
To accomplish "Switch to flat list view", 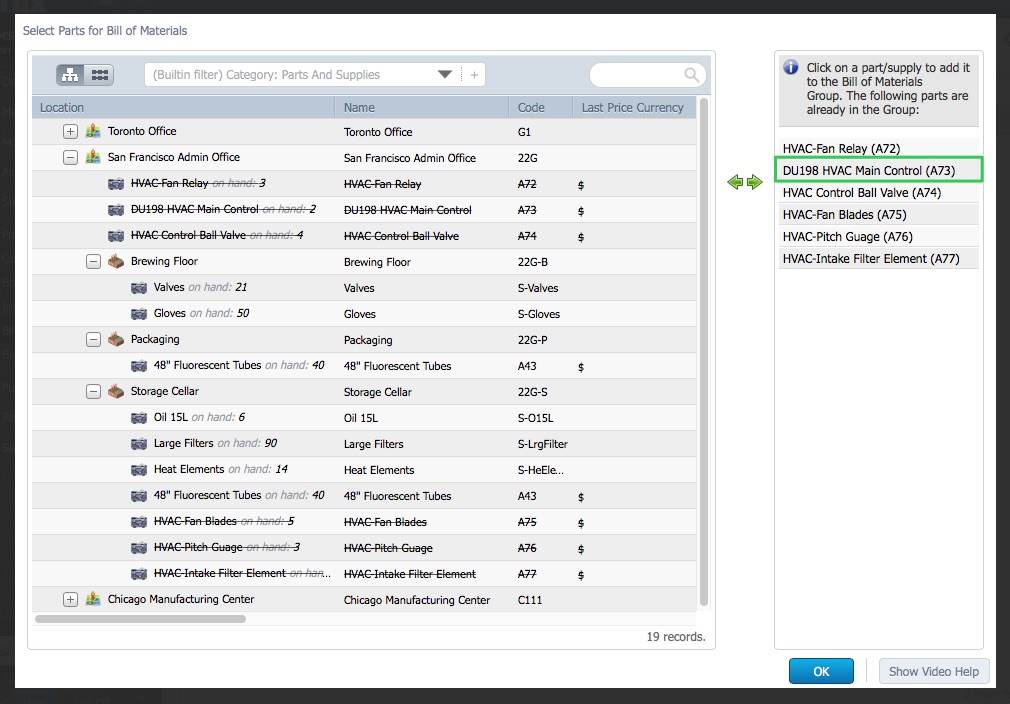I will [x=99, y=75].
